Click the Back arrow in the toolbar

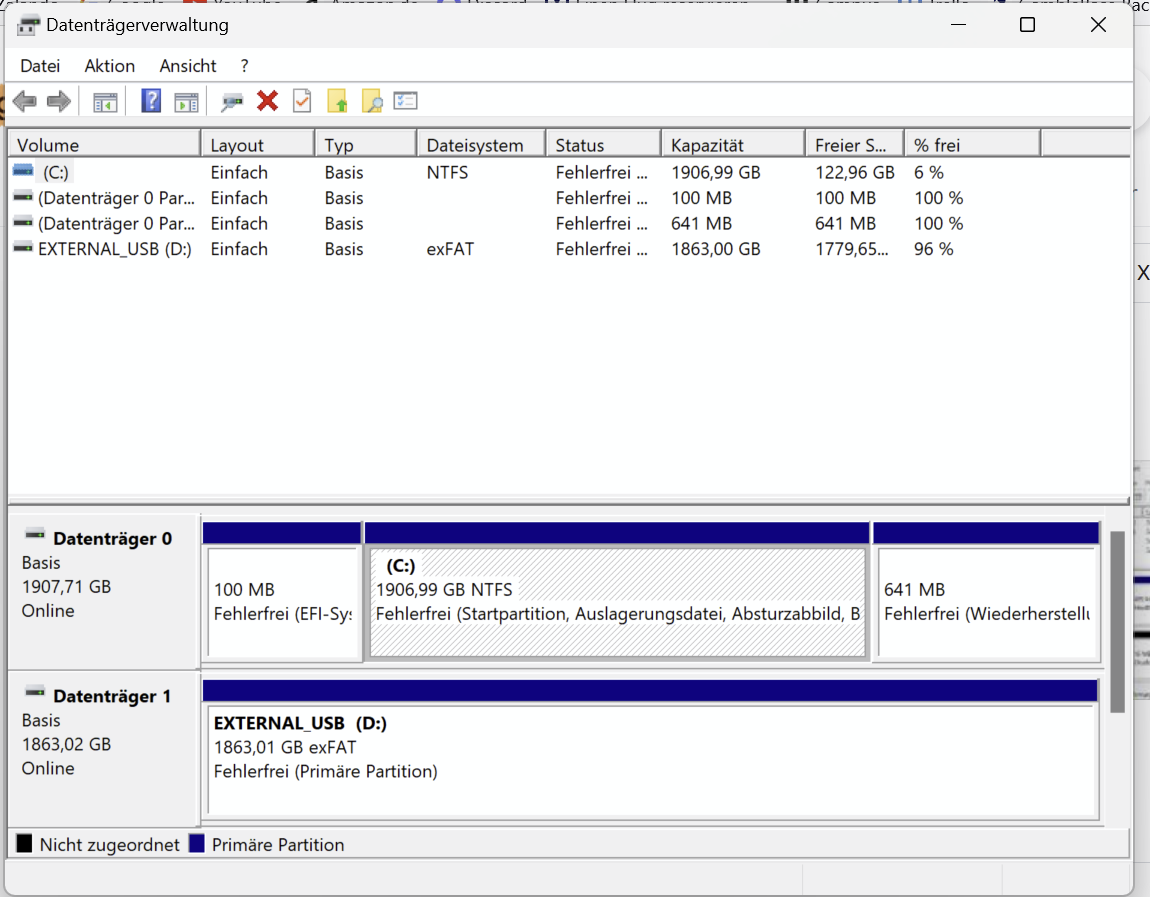click(x=25, y=101)
